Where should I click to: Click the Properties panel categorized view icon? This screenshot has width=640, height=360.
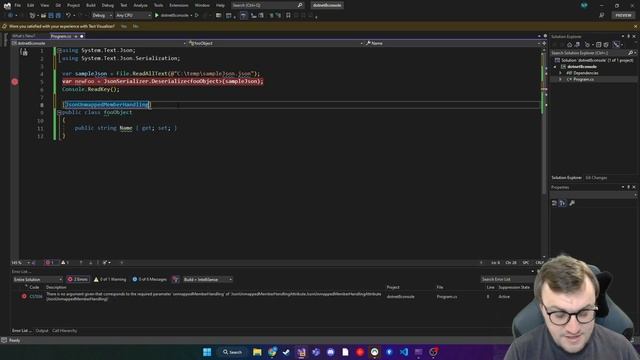[554, 203]
